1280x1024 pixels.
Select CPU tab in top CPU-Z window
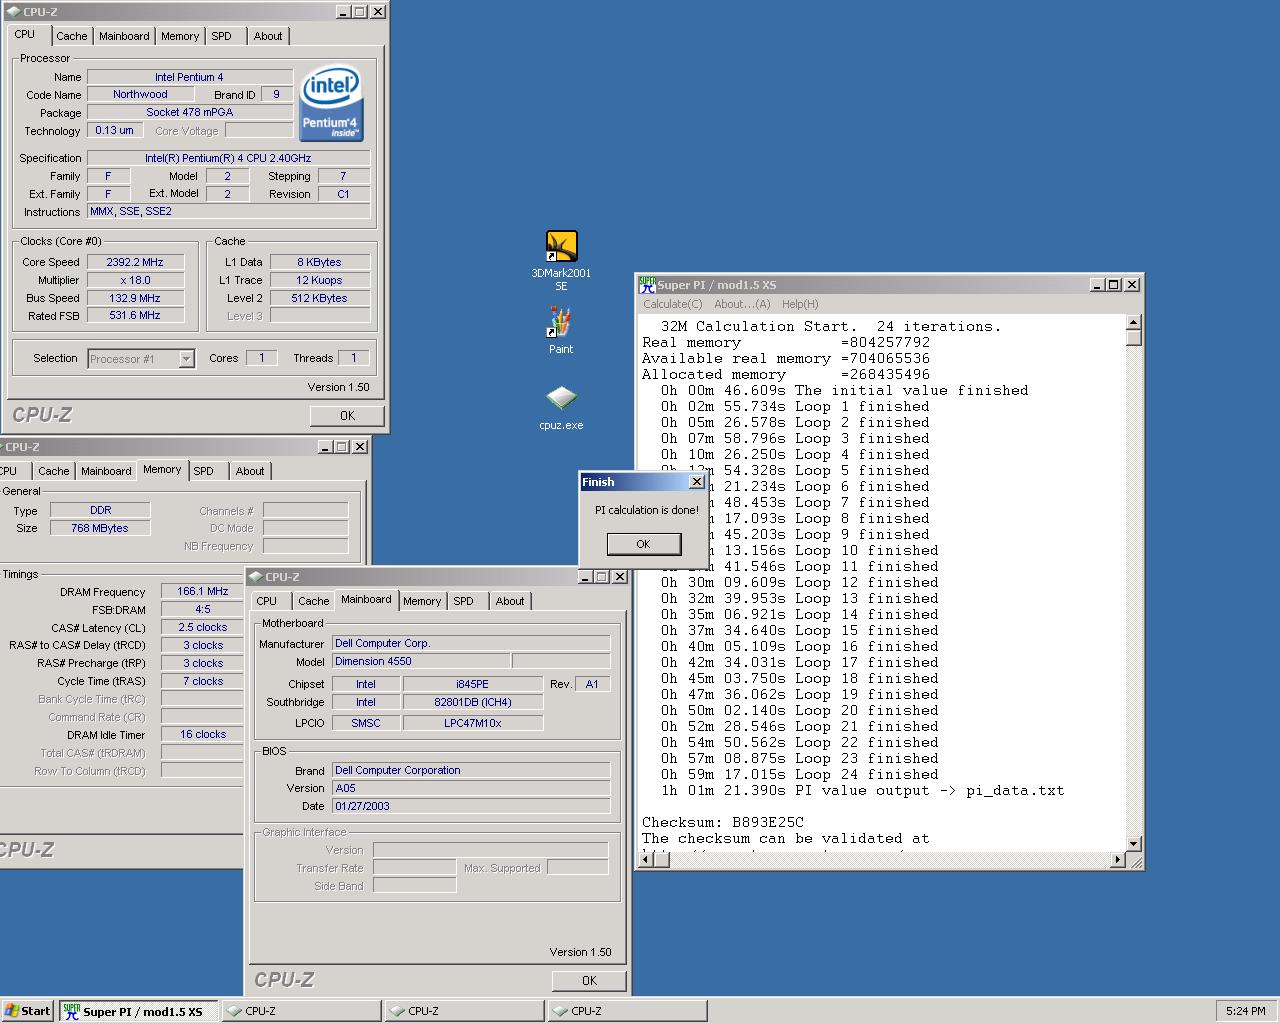click(25, 34)
